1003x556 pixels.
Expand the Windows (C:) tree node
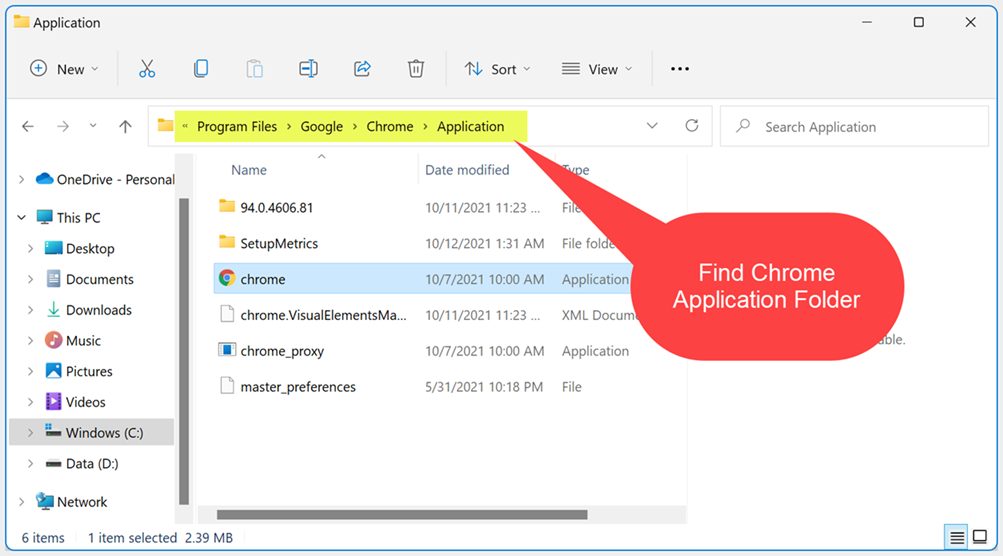coord(30,433)
